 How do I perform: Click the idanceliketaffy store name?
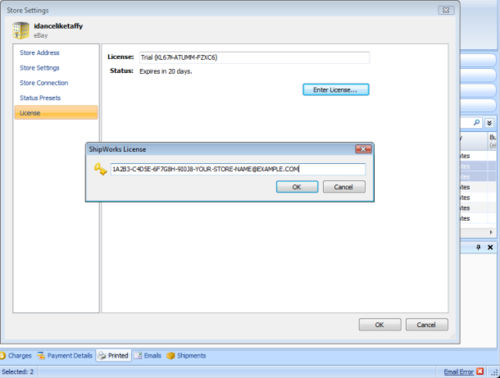click(58, 26)
